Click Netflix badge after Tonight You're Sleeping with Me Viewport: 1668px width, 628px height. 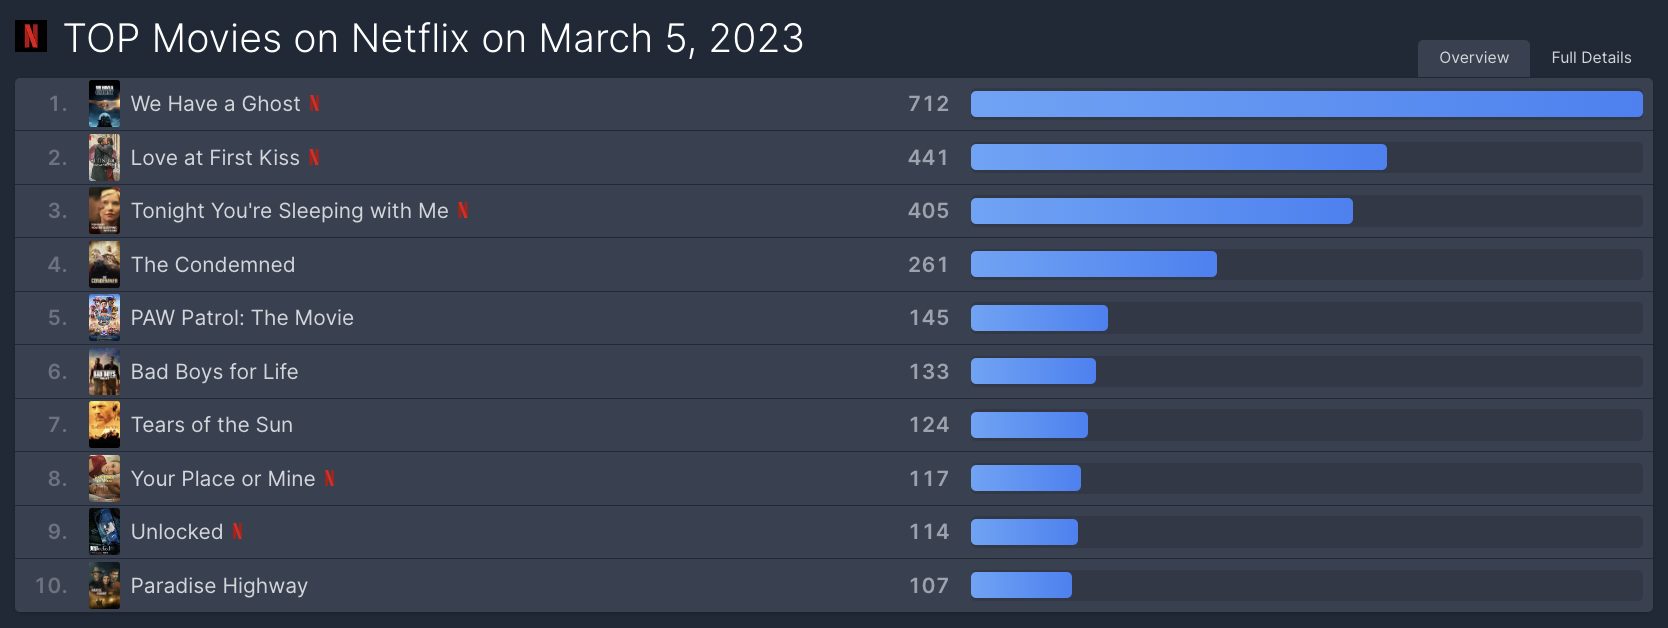click(463, 210)
